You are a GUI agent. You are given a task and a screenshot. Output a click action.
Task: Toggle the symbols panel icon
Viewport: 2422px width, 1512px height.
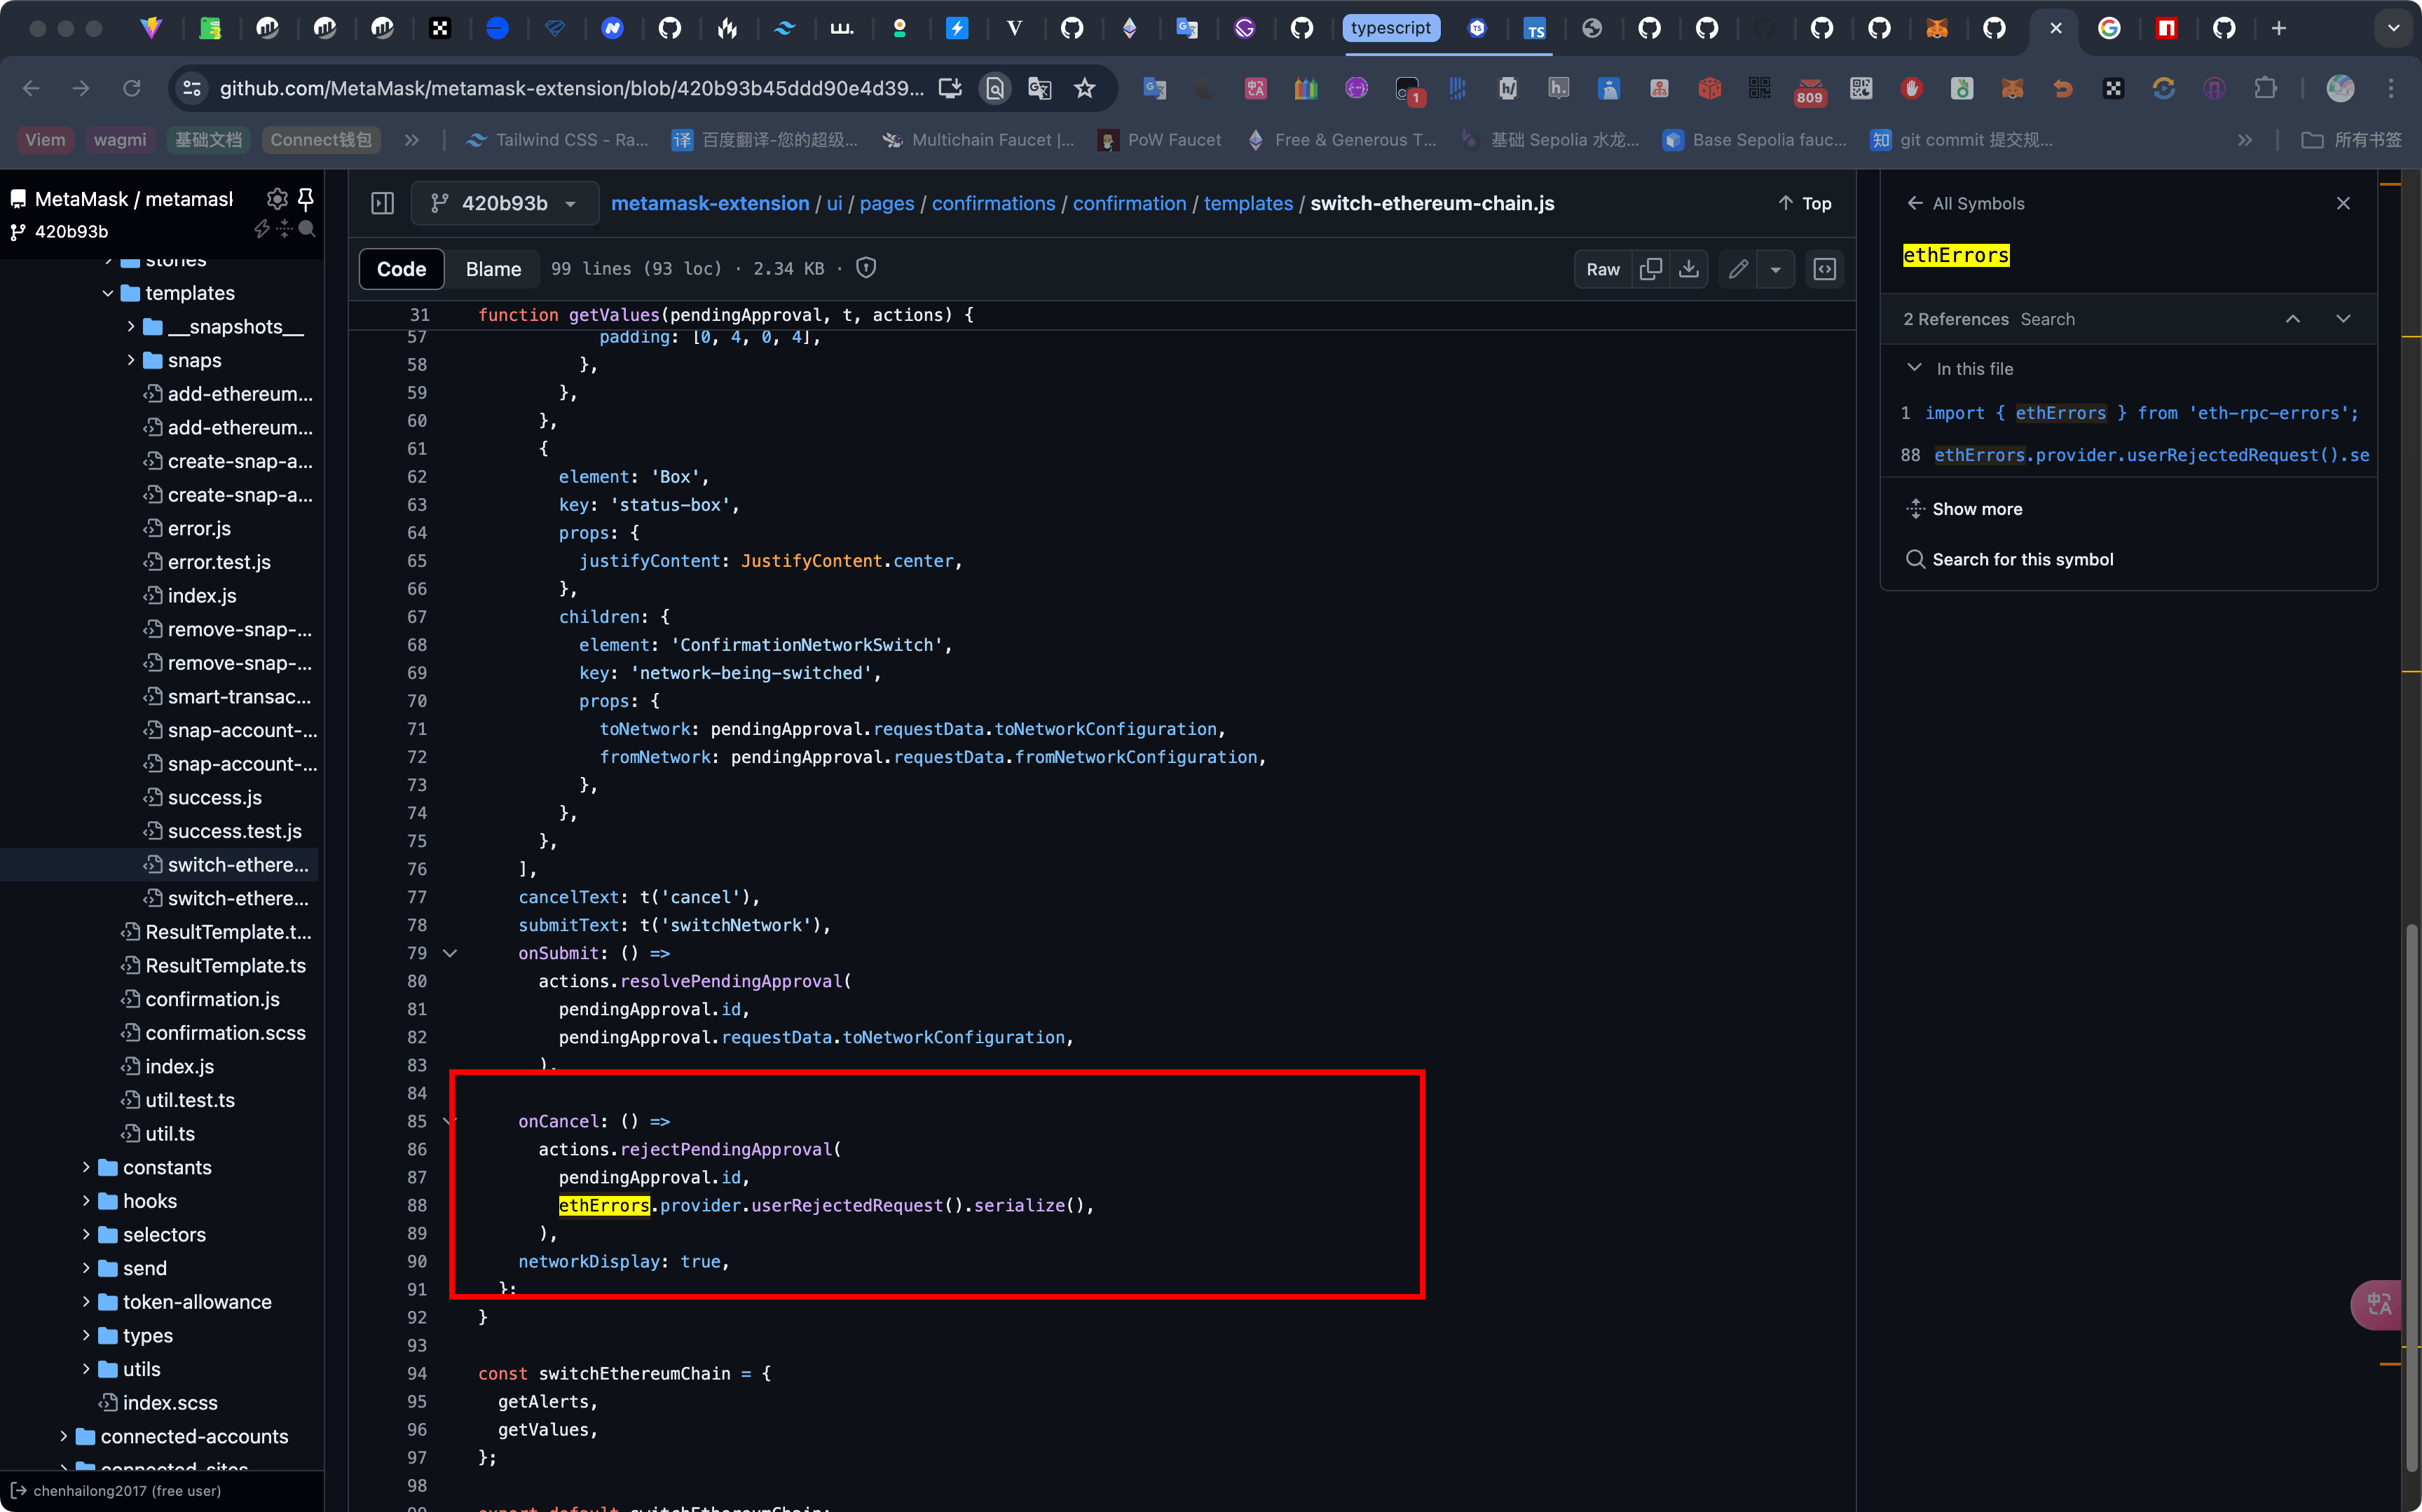click(1825, 269)
